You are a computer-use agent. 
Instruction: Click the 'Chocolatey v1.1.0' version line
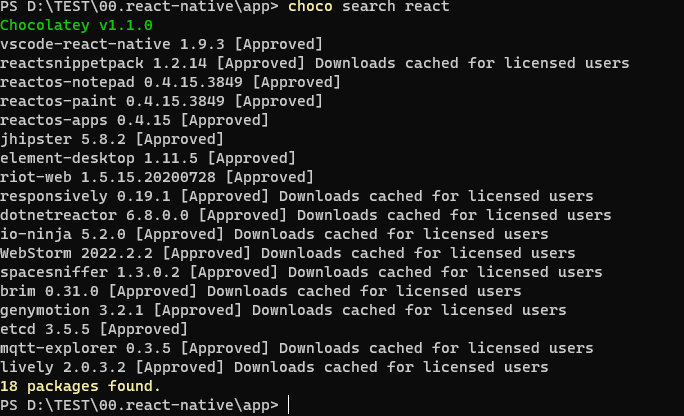tap(76, 25)
